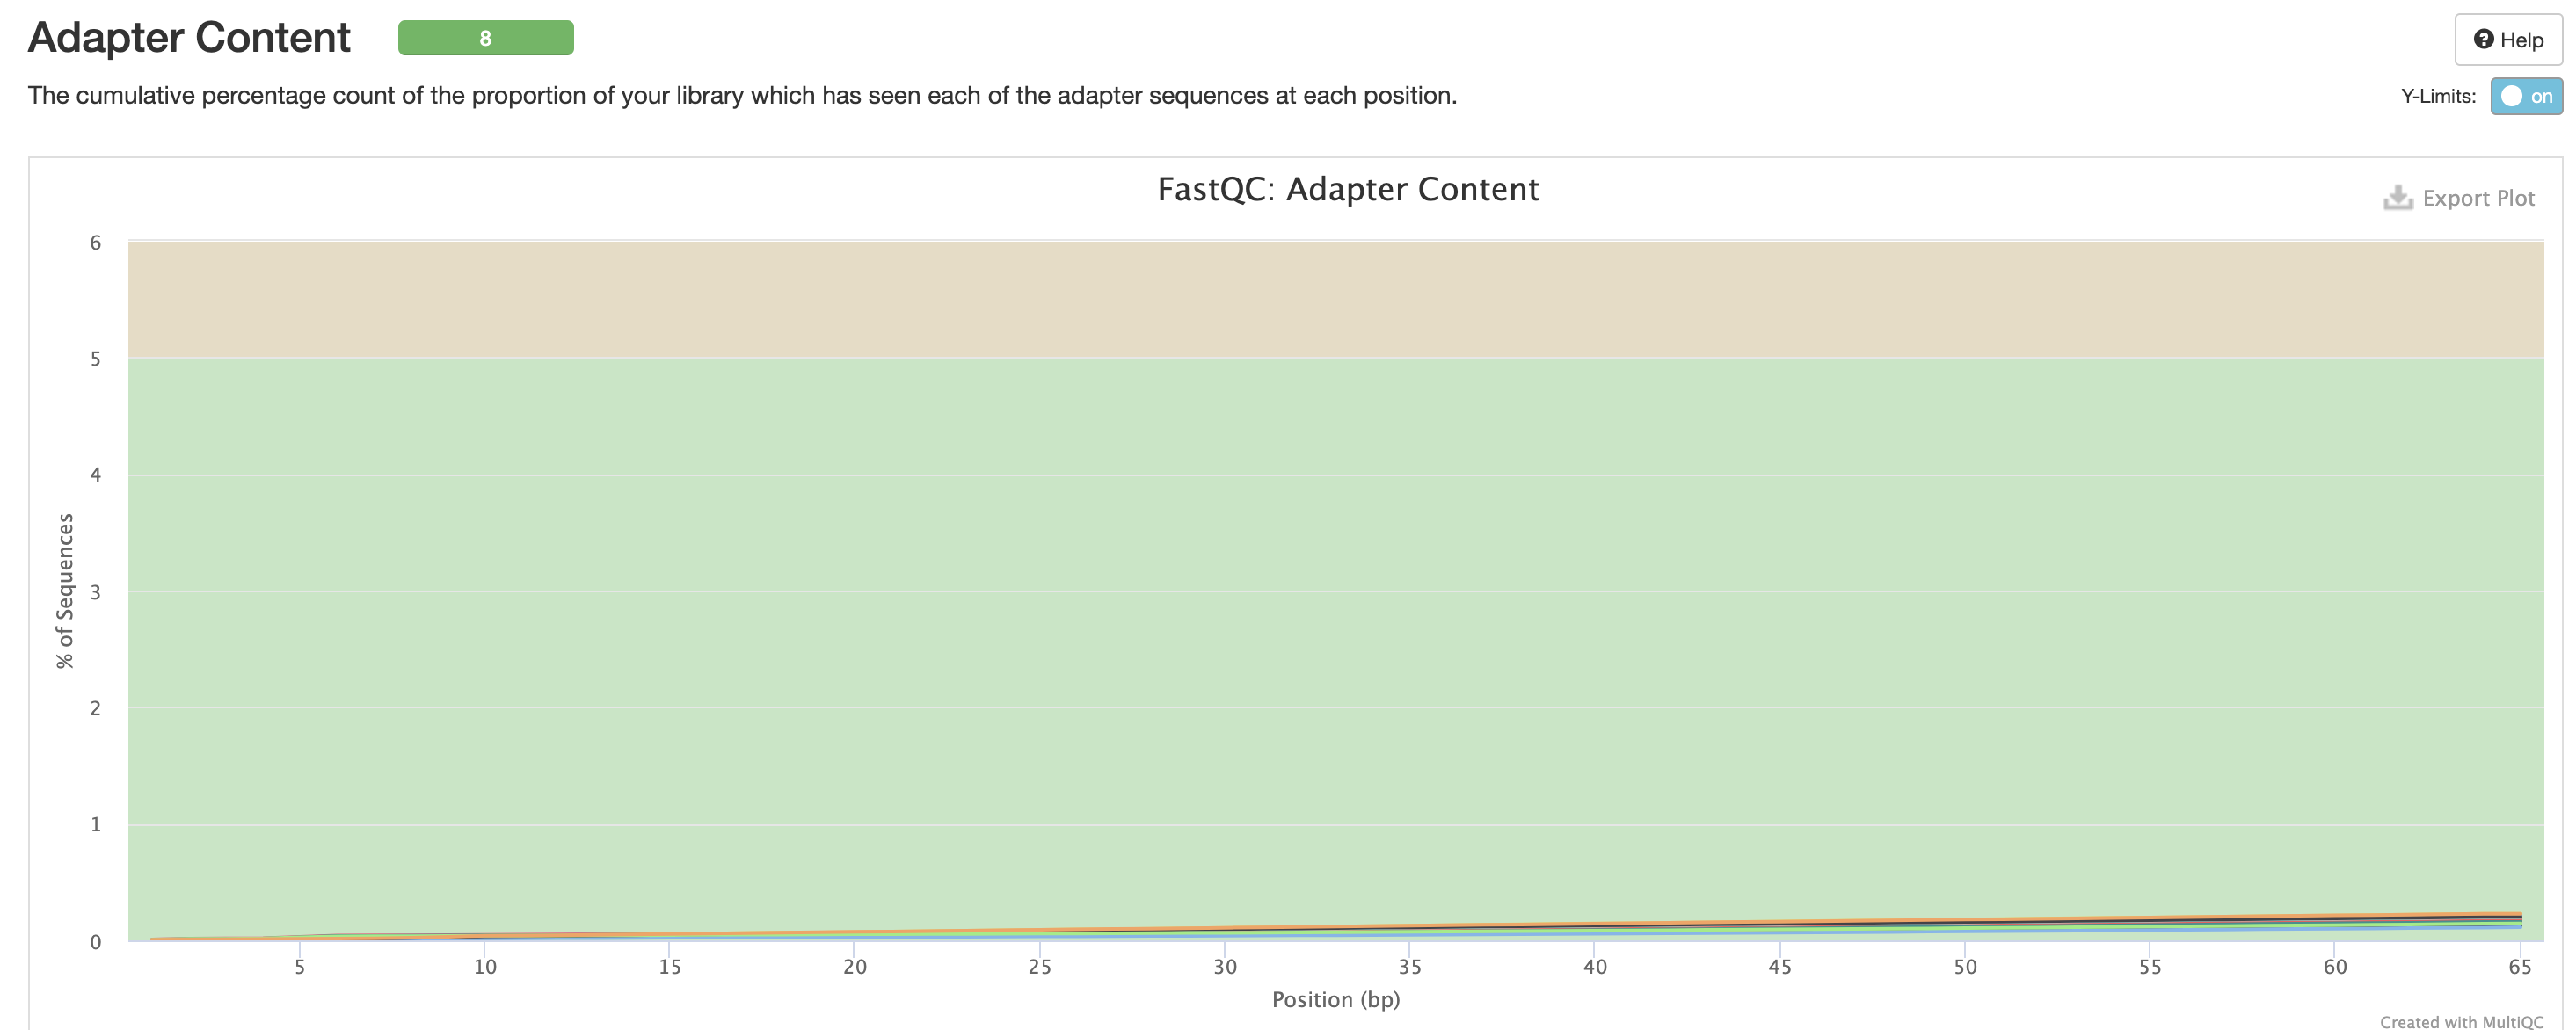Click the beige warning band above 5%
Screen dimensions: 2576x1030
click(x=1335, y=299)
